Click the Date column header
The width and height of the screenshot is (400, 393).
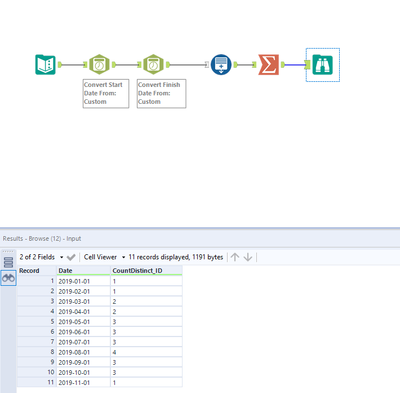click(x=83, y=270)
